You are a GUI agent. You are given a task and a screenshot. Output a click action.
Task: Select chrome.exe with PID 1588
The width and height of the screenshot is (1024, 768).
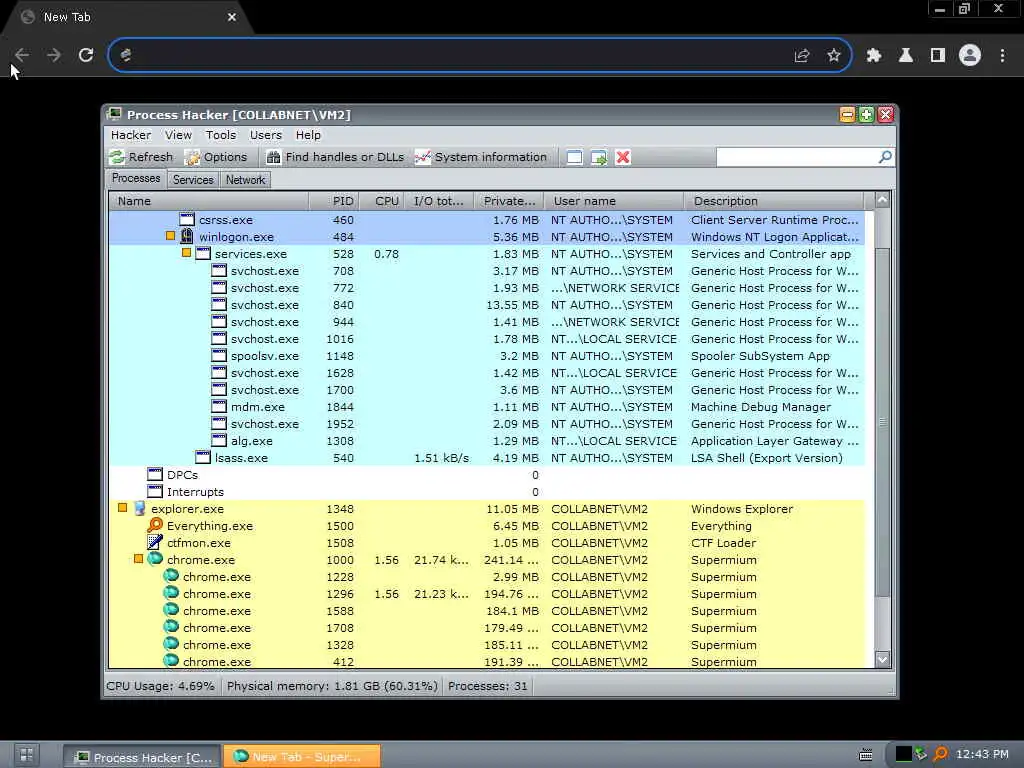click(x=487, y=611)
